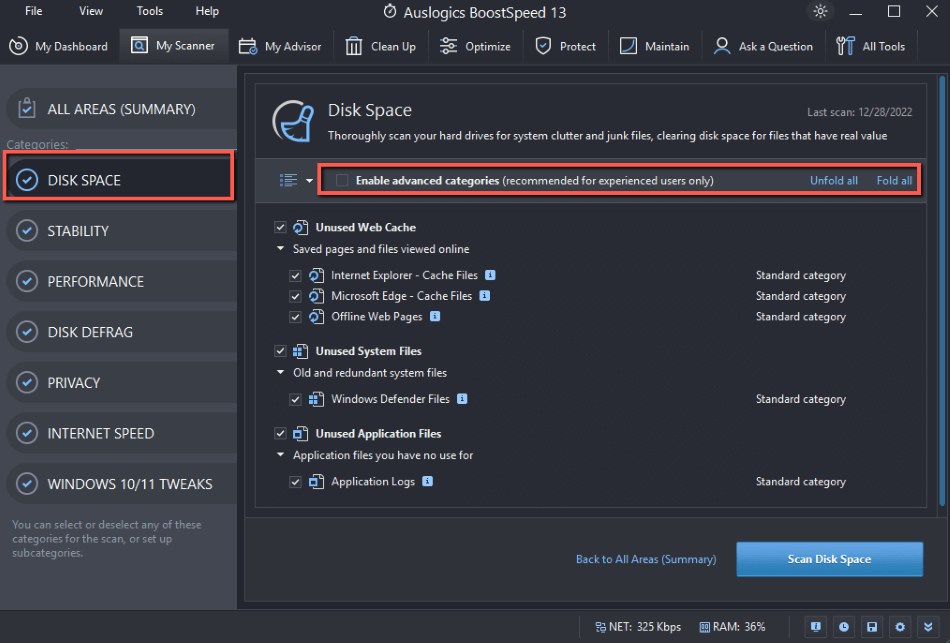Click info icon next to Microsoft Edge - Cache Files
Image resolution: width=950 pixels, height=643 pixels.
pyautogui.click(x=485, y=296)
